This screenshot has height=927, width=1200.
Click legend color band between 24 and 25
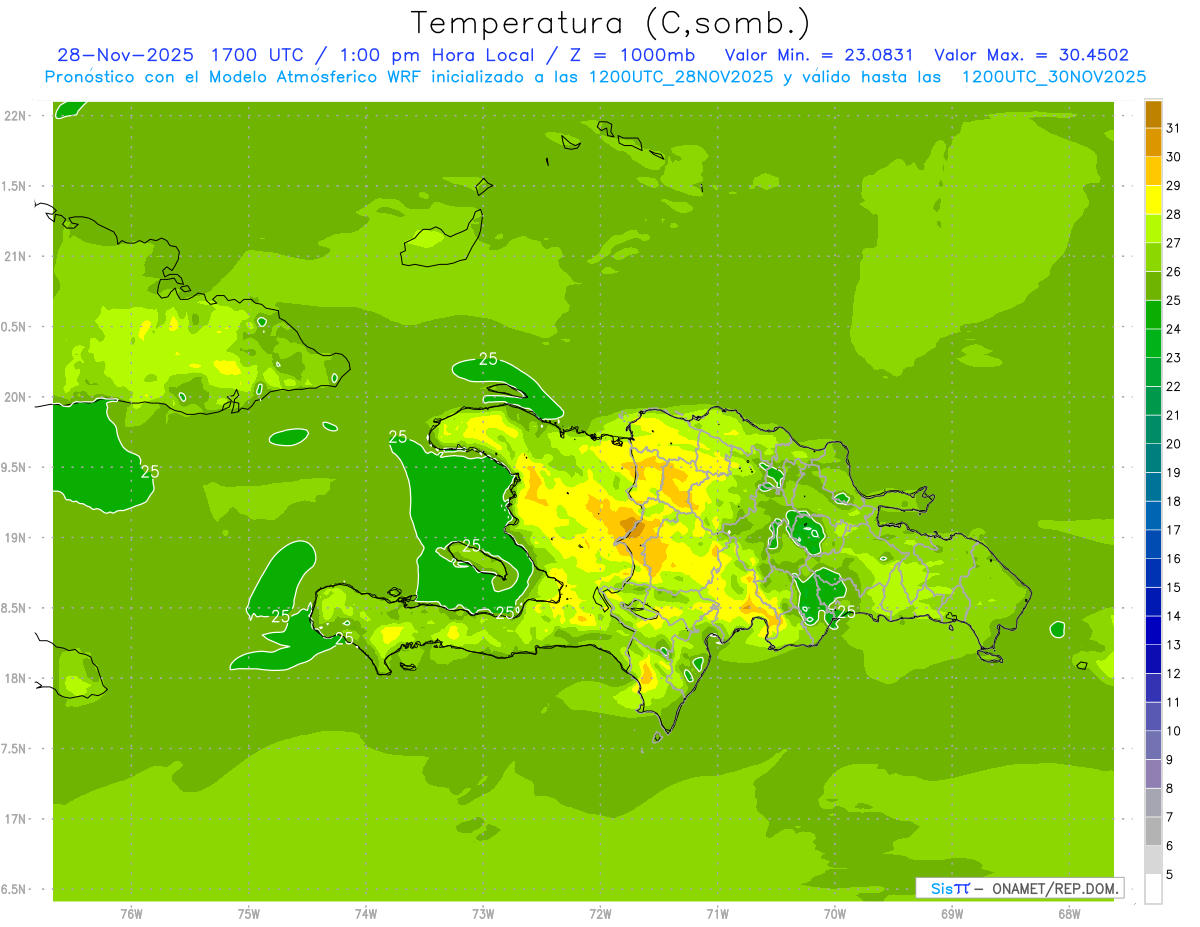[x=1153, y=315]
